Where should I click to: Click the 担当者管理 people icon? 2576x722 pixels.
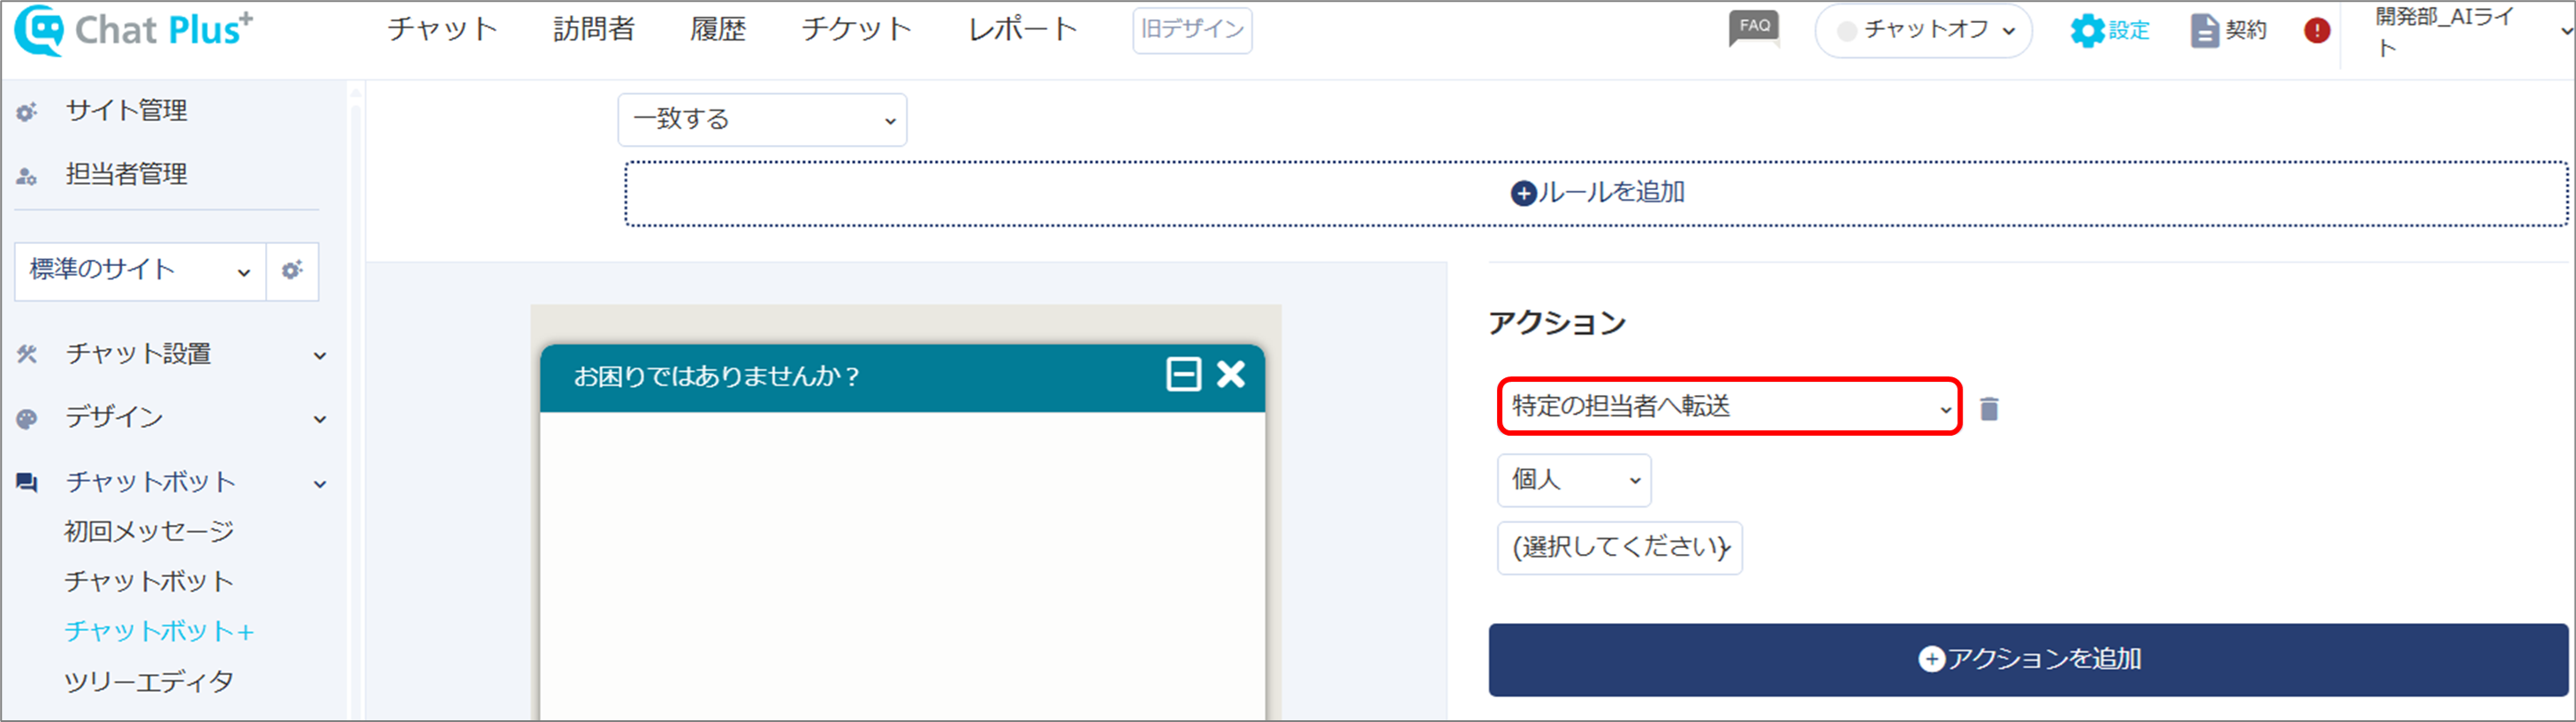click(x=27, y=176)
